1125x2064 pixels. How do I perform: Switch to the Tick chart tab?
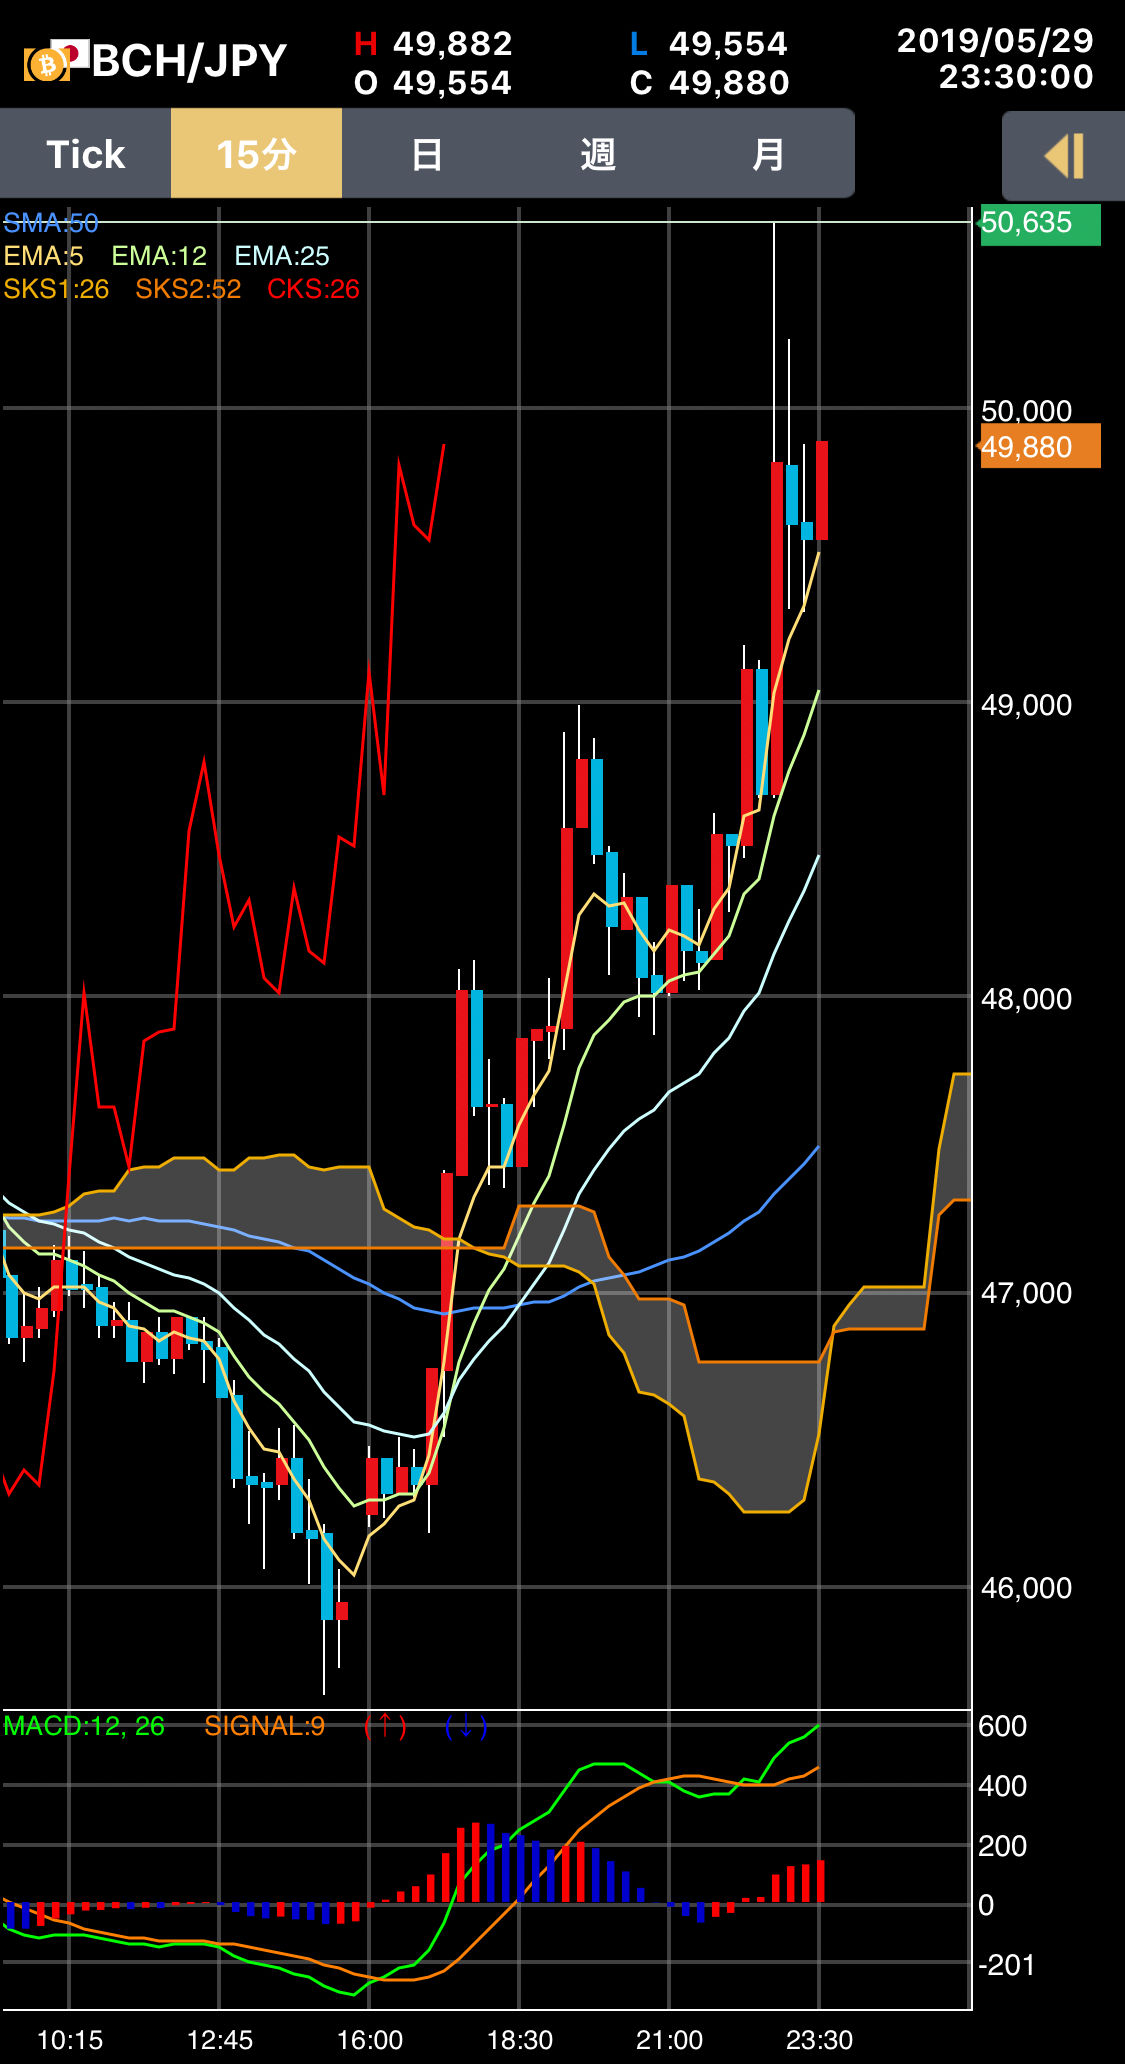(85, 154)
